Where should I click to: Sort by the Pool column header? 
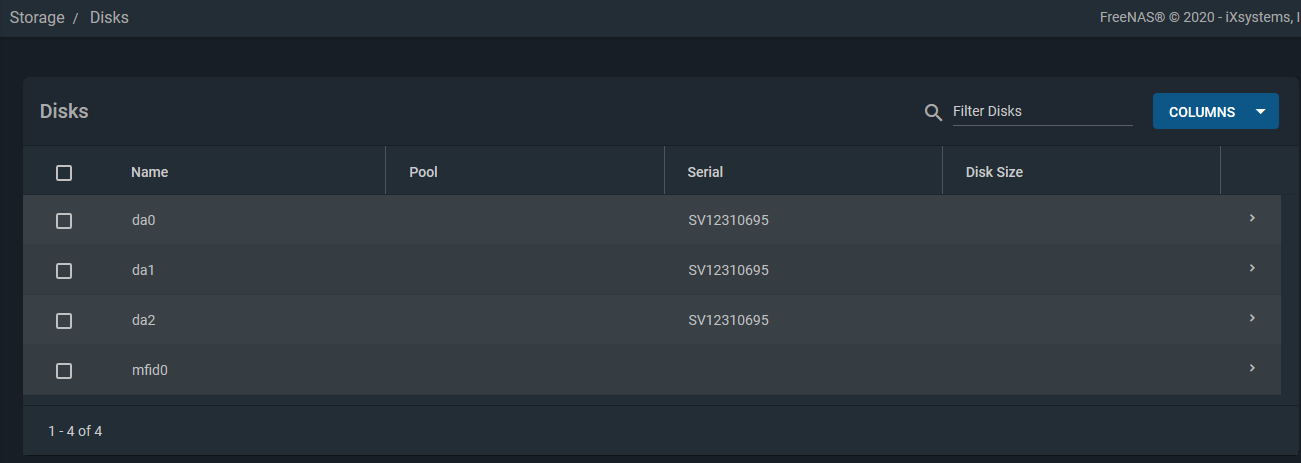424,172
